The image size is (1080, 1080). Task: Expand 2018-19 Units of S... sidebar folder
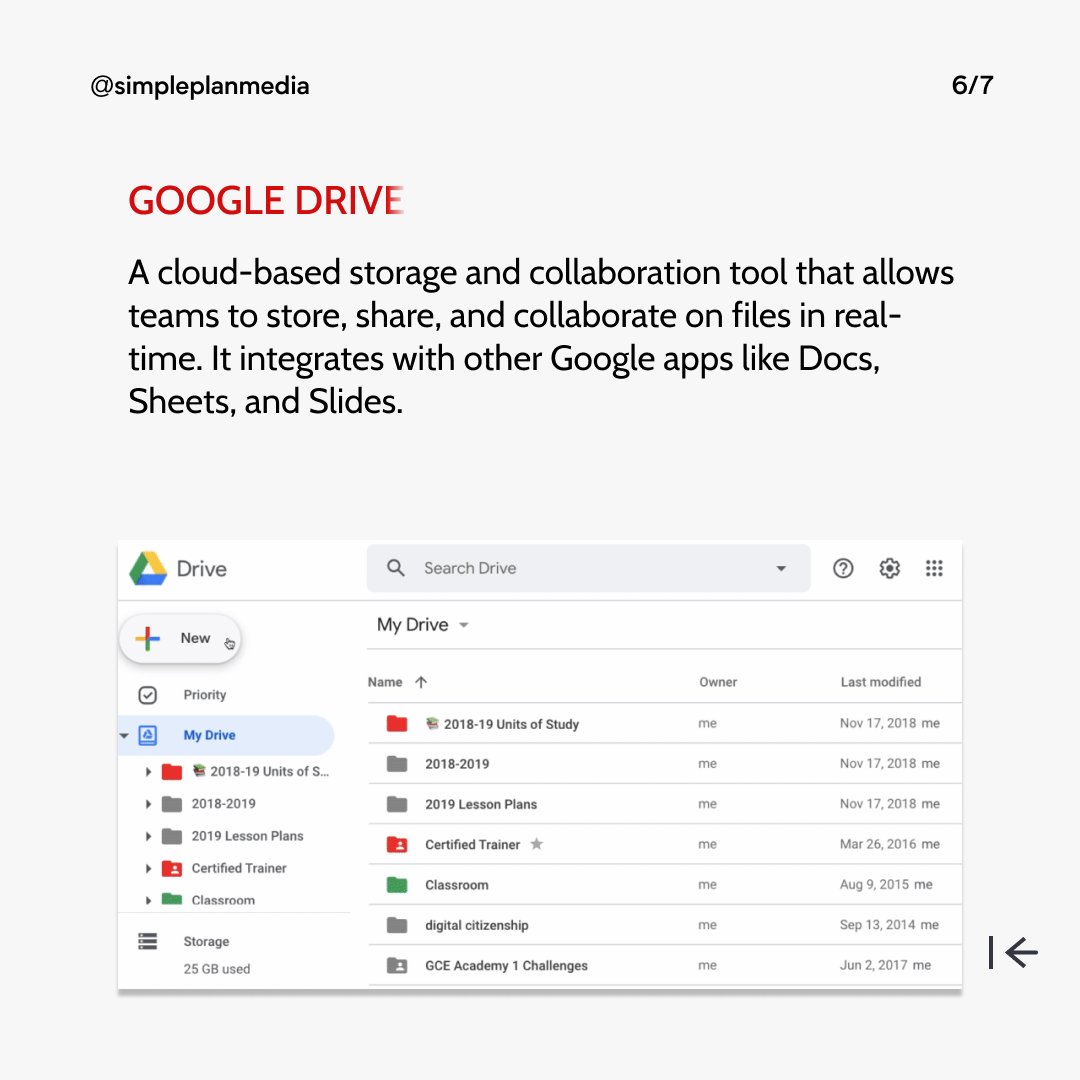click(x=148, y=771)
